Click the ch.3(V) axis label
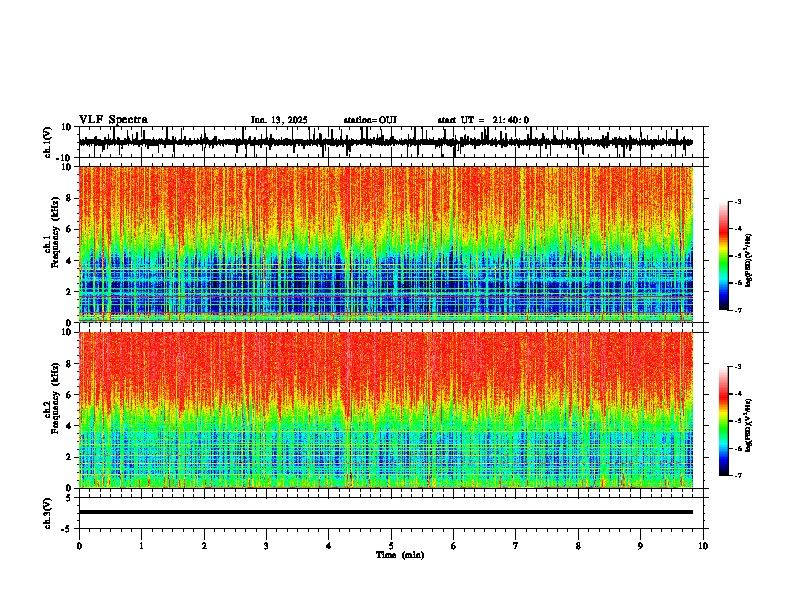Viewport: 792px width, 612px height. 48,514
